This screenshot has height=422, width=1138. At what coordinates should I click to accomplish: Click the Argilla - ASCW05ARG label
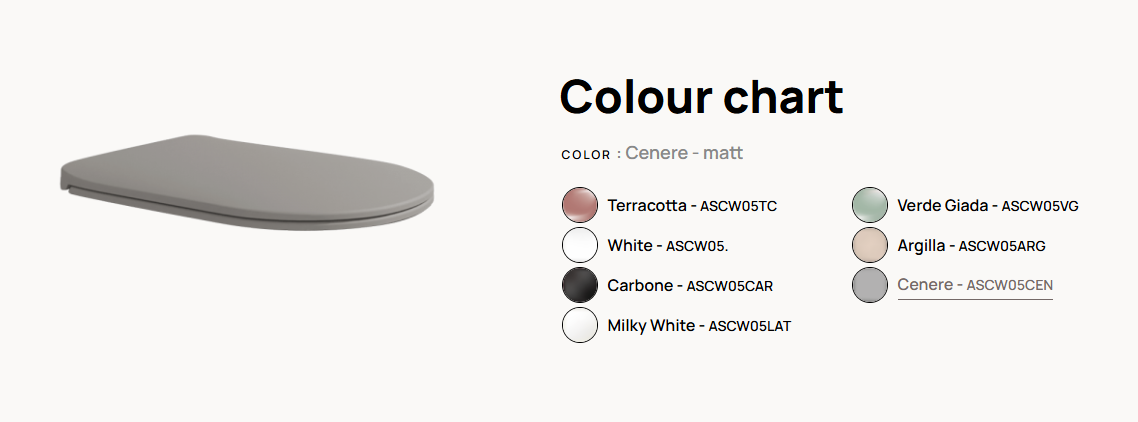971,246
